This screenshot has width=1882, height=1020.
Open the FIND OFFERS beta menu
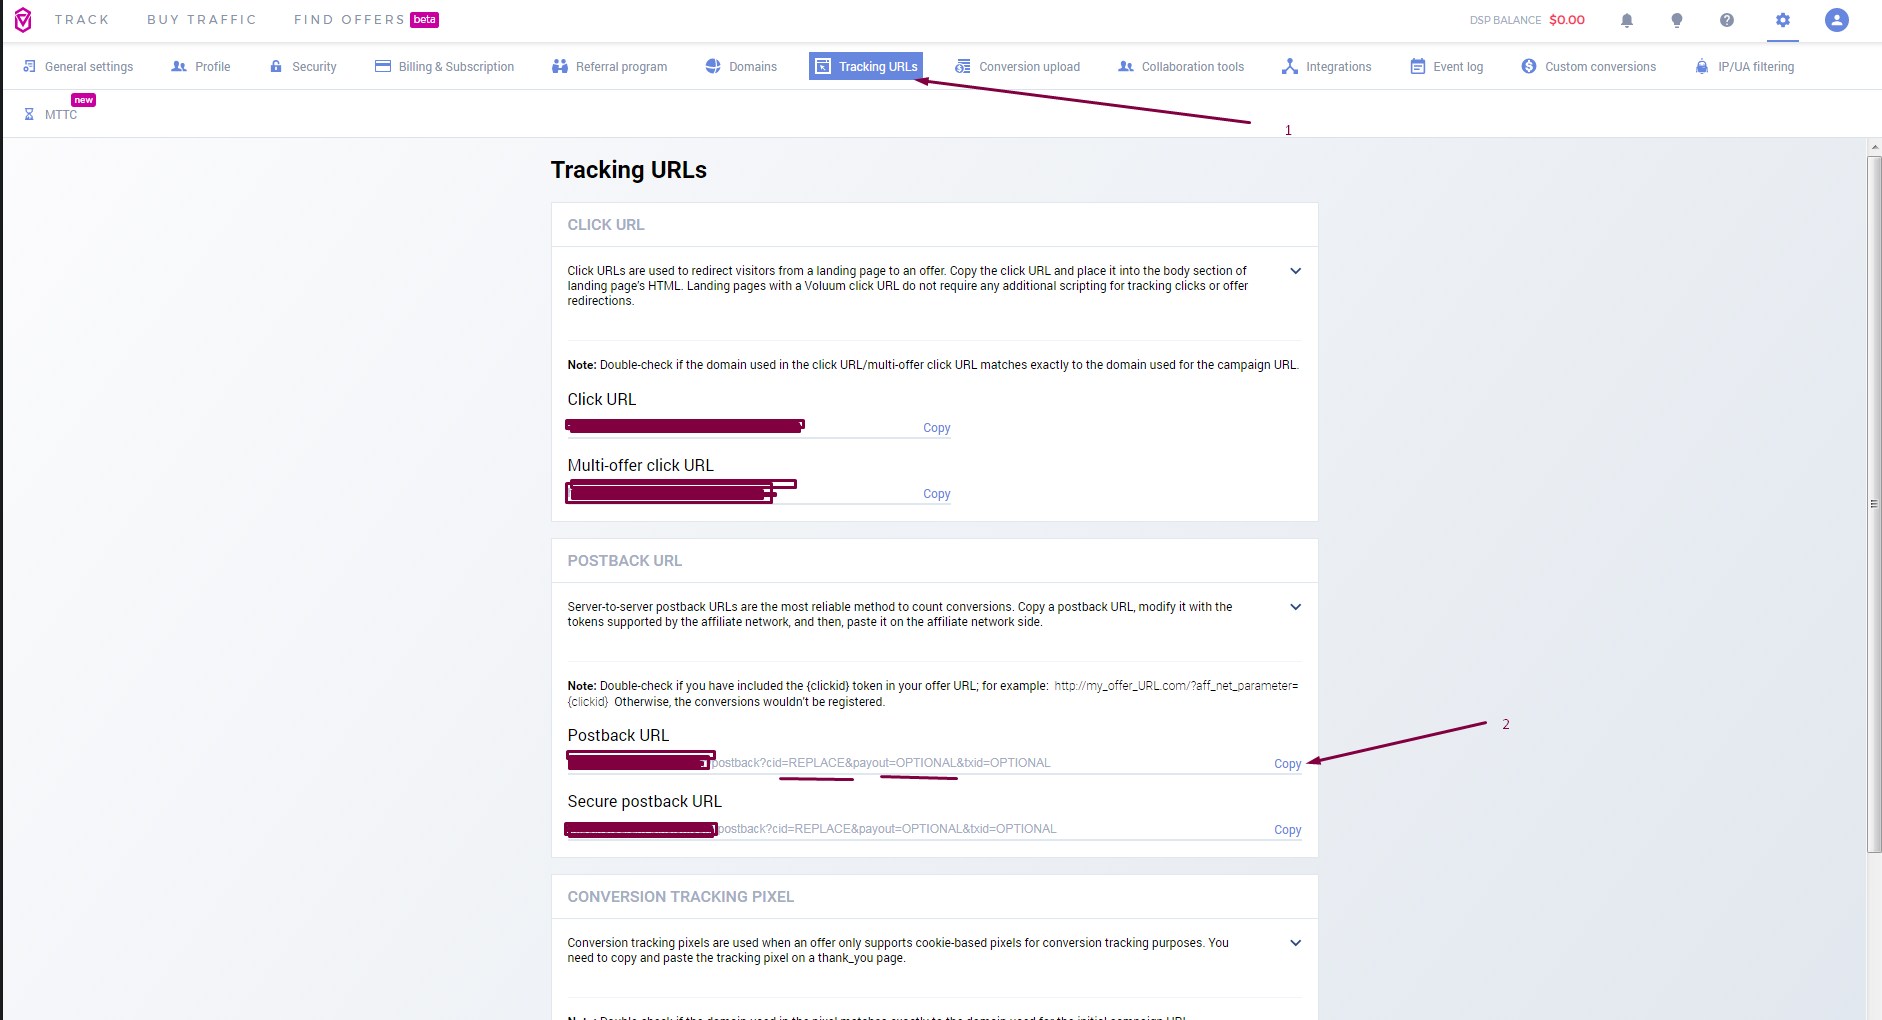[x=366, y=20]
